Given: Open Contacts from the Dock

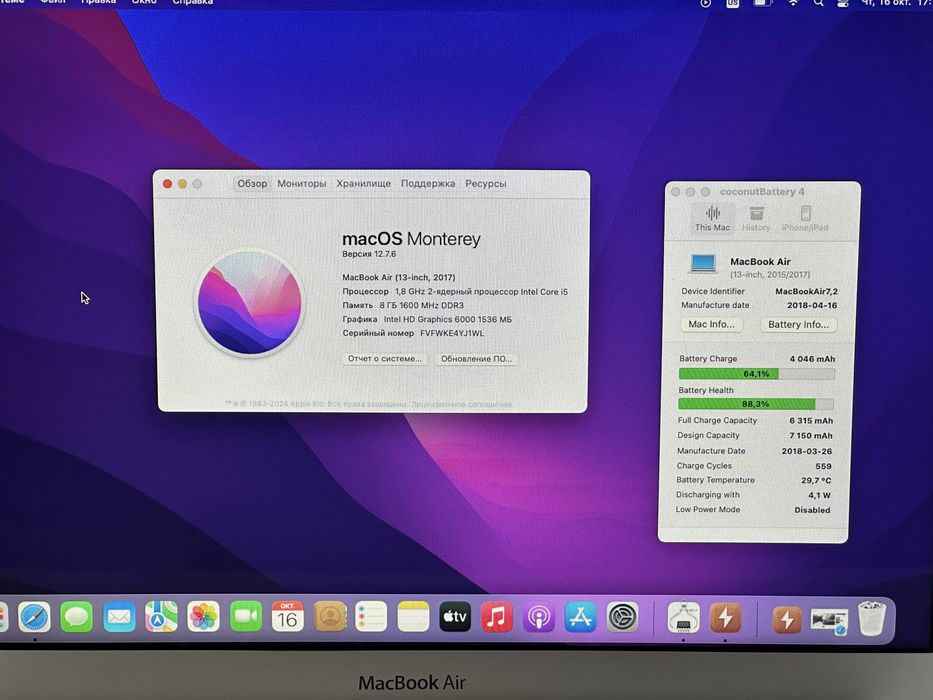Looking at the screenshot, I should pos(330,617).
